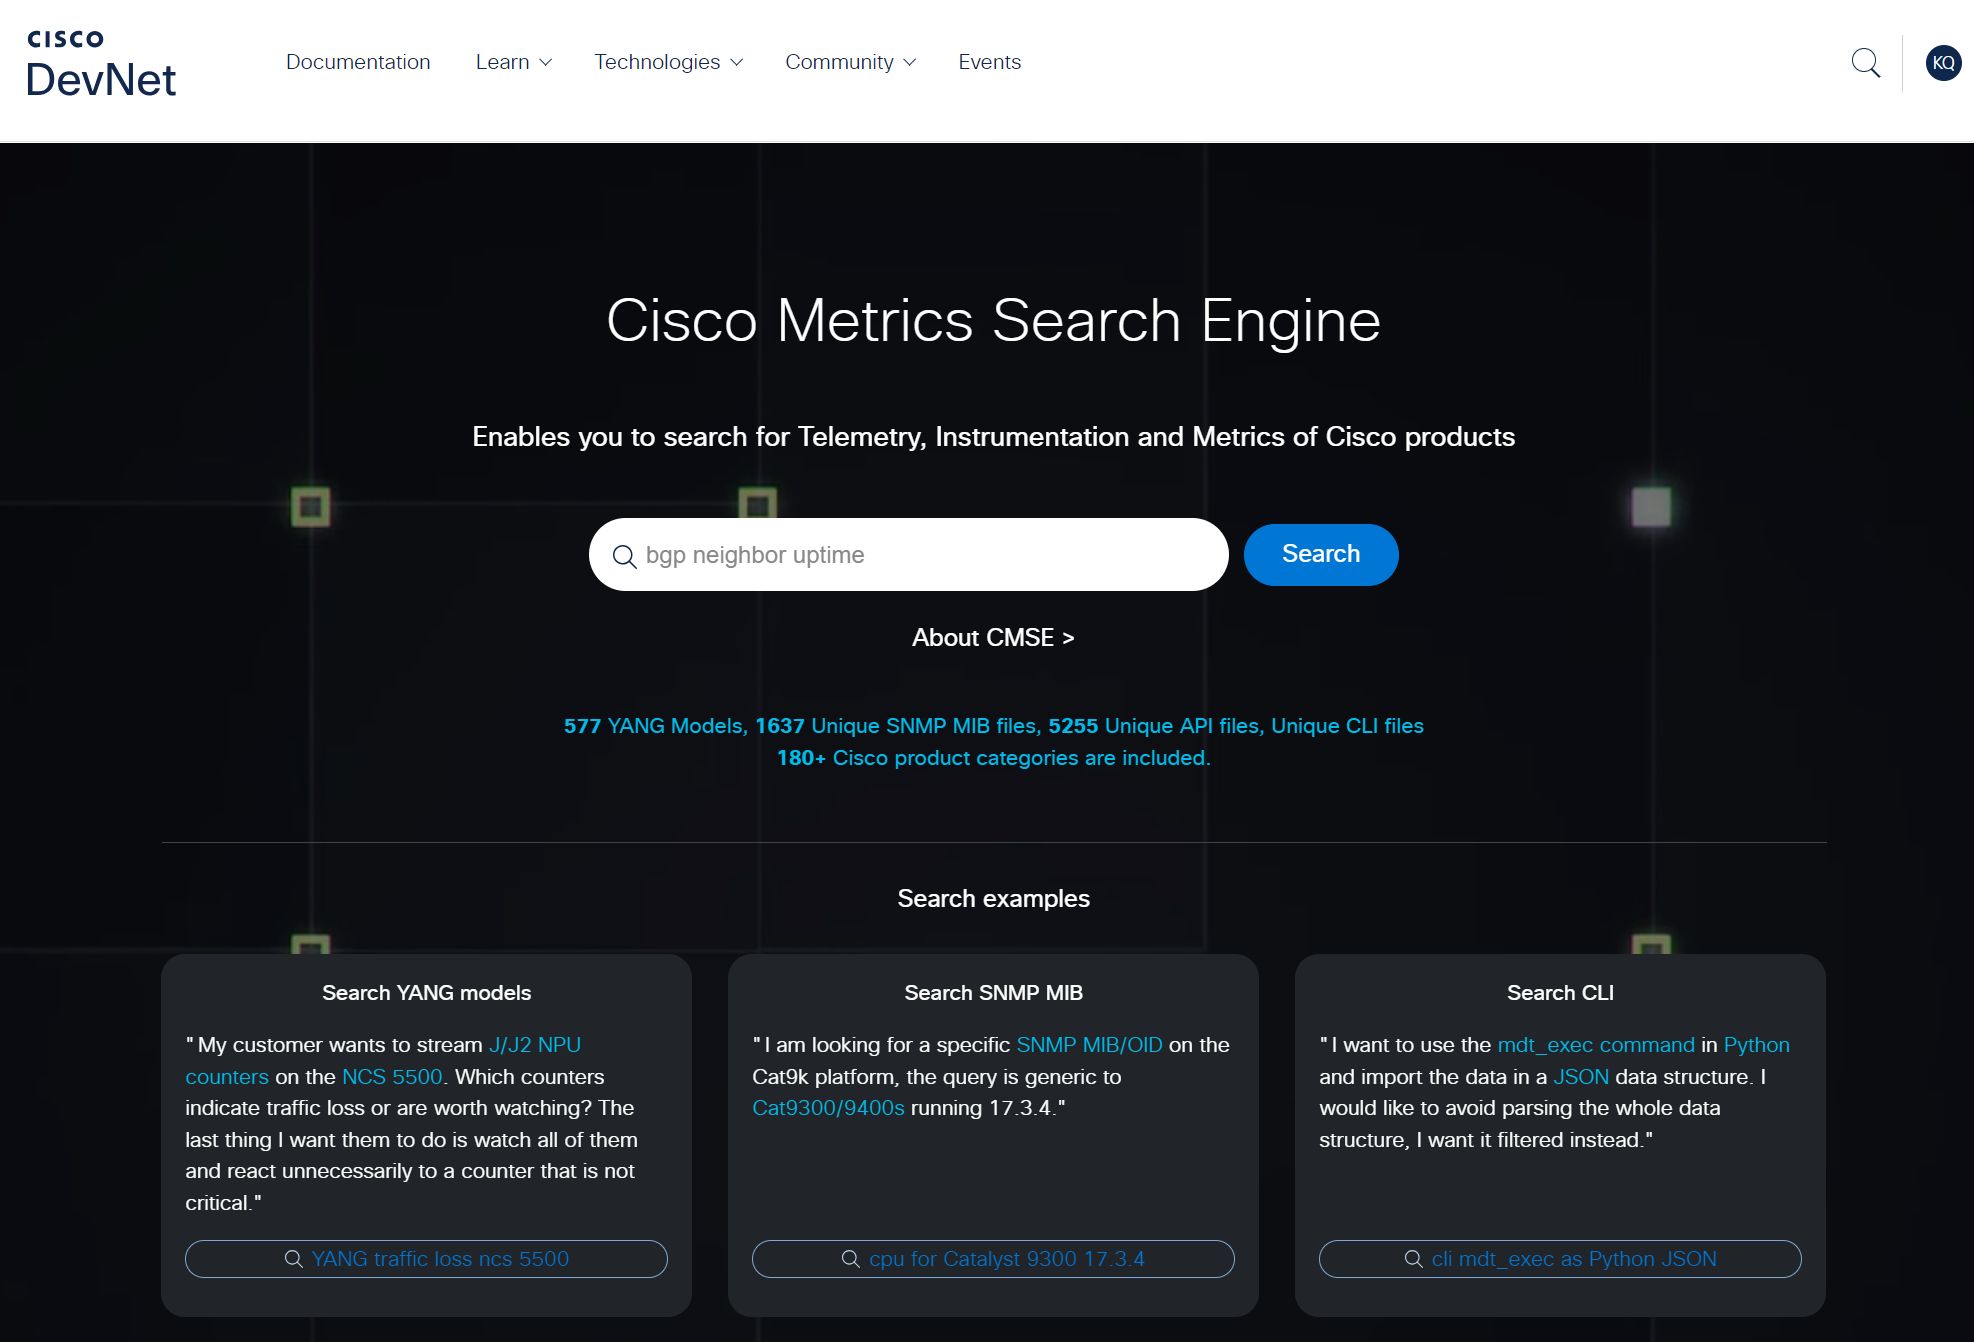Click the Cat9300/9400s link text
This screenshot has height=1342, width=1974.
pos(828,1108)
